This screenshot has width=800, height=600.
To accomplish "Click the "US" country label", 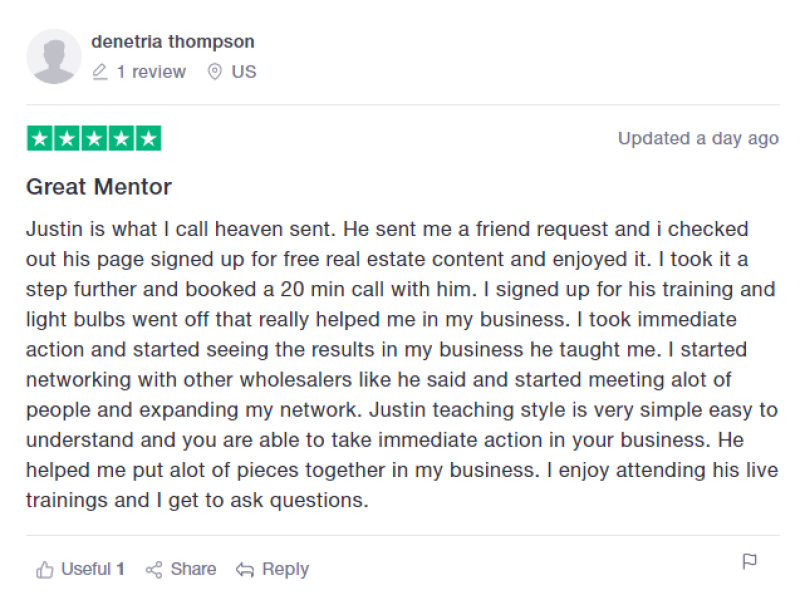I will (244, 72).
